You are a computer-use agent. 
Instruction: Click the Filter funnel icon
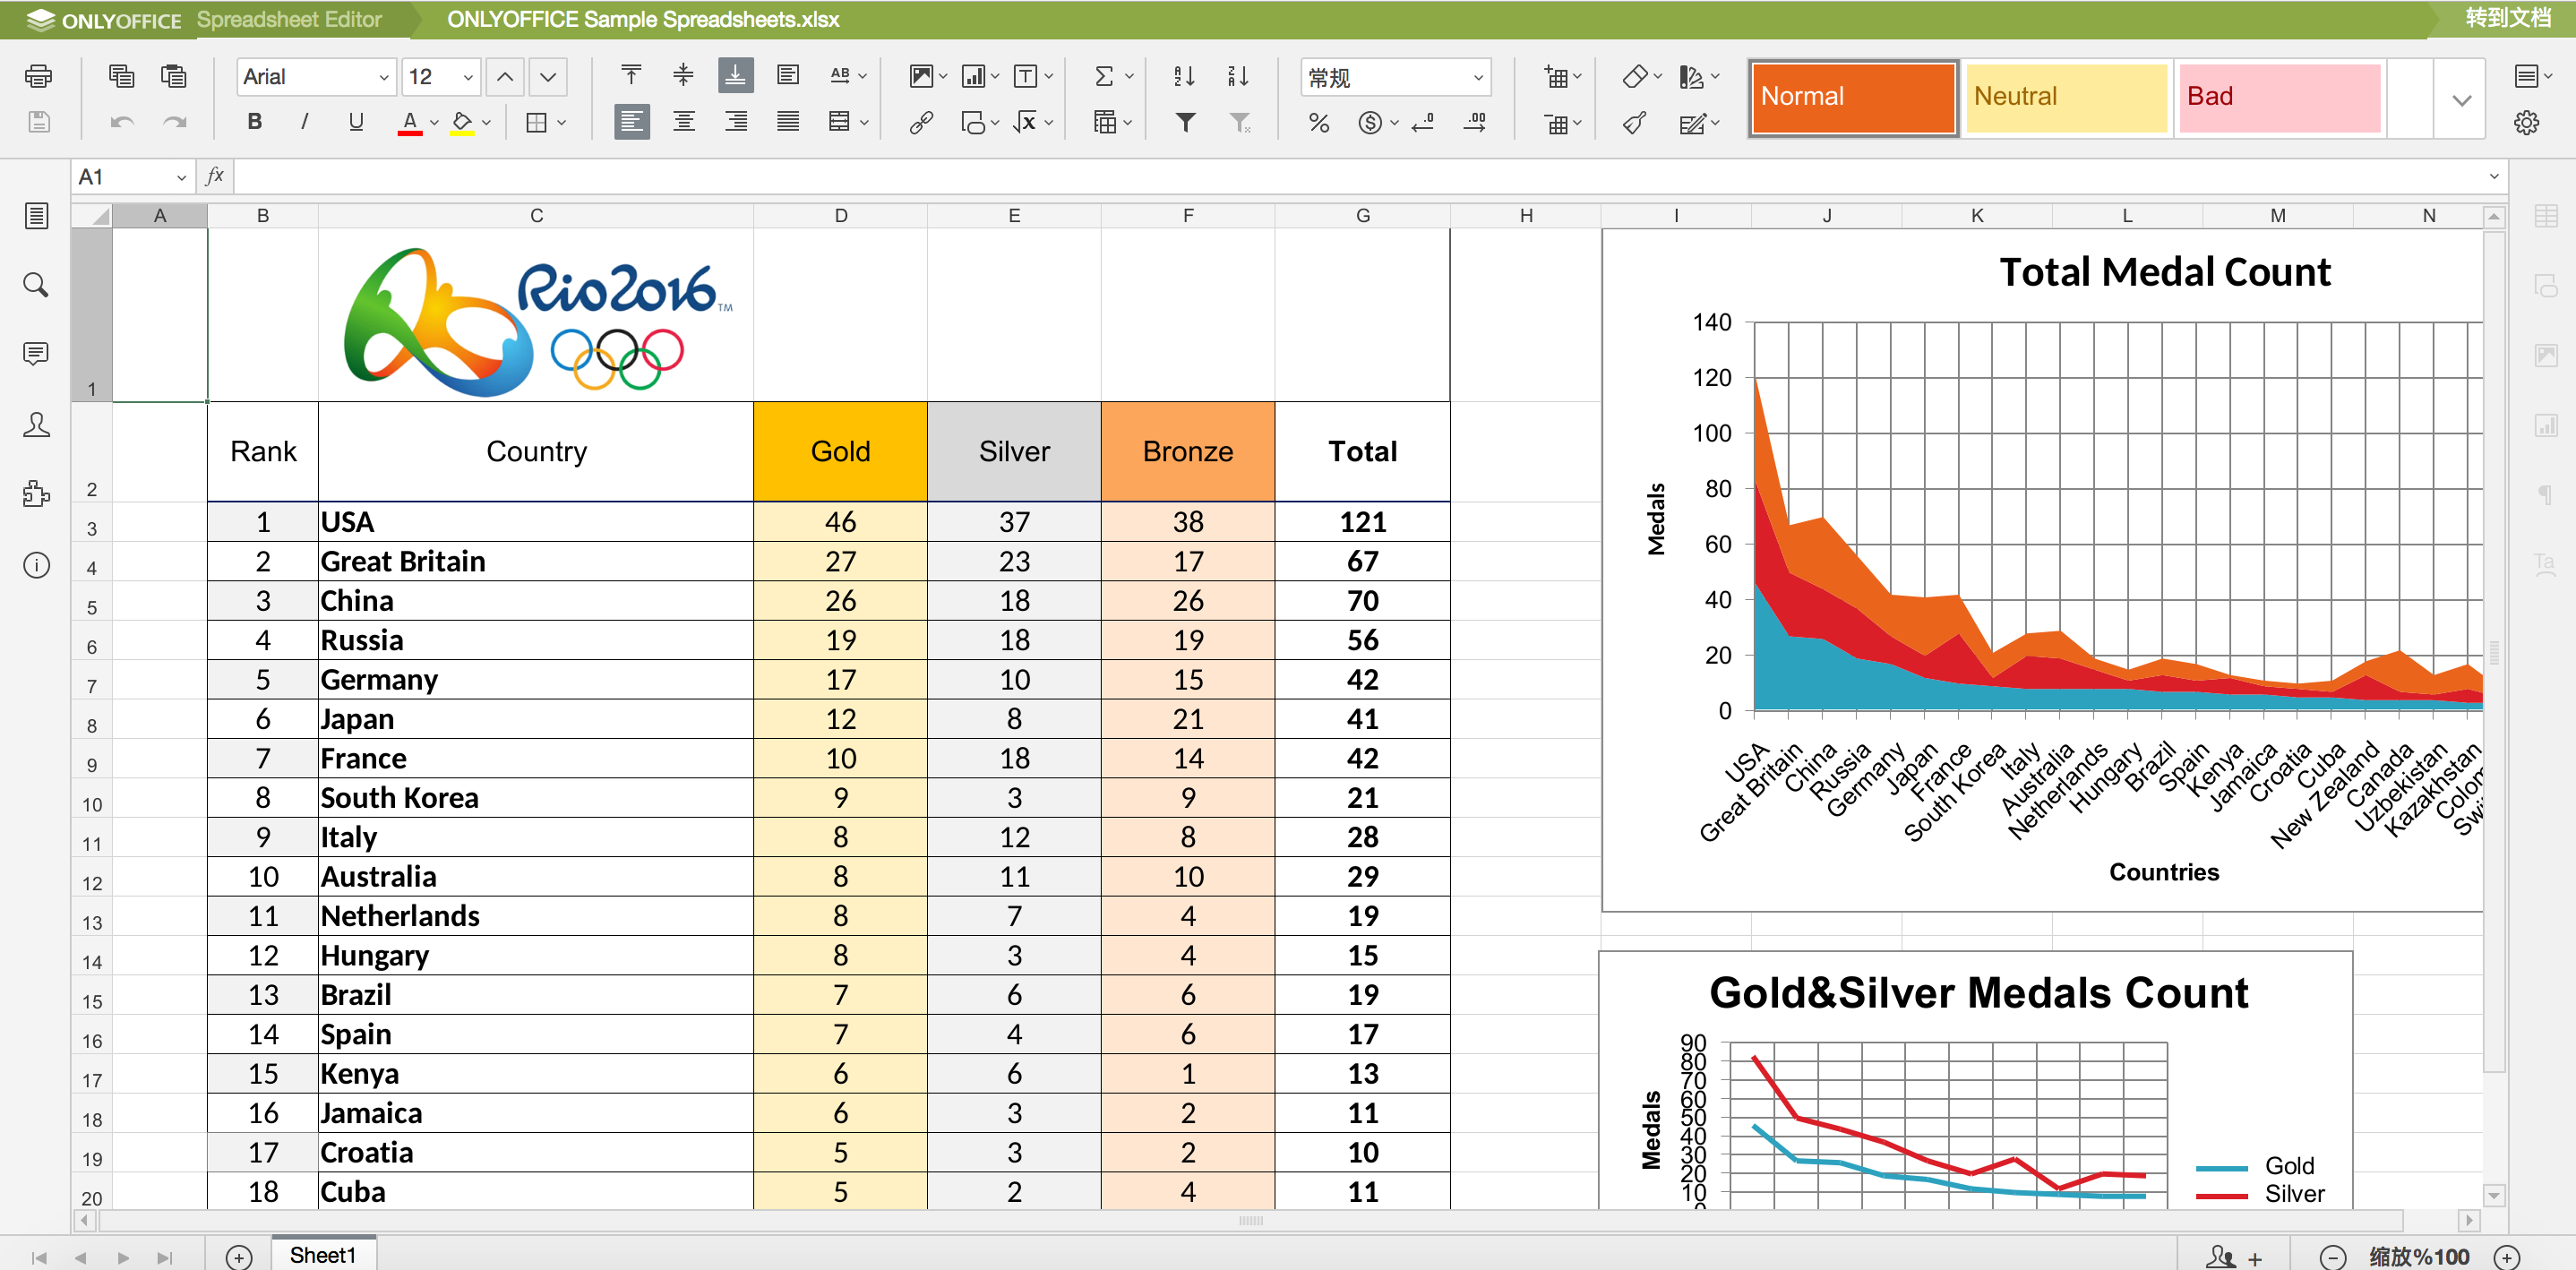pos(1185,122)
